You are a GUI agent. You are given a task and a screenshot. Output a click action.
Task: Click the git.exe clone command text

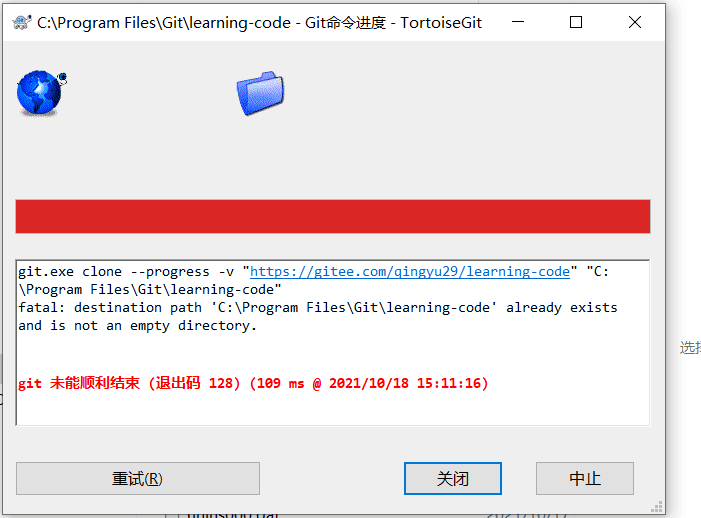tap(126, 272)
